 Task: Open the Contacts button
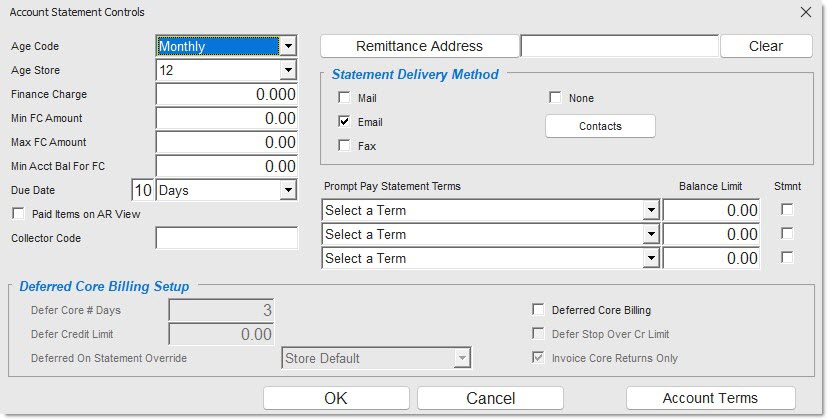pyautogui.click(x=600, y=126)
